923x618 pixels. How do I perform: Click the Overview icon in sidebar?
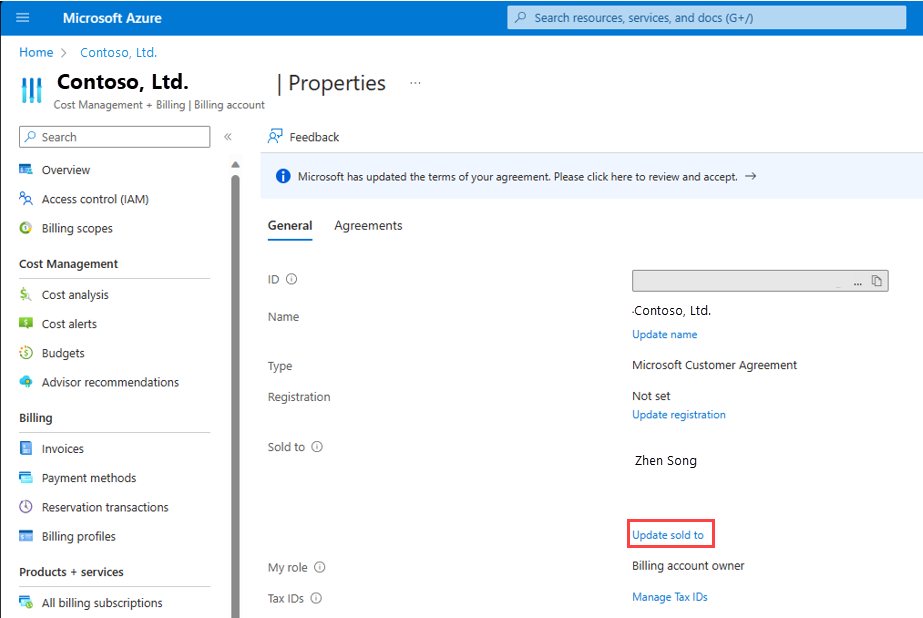coord(26,170)
